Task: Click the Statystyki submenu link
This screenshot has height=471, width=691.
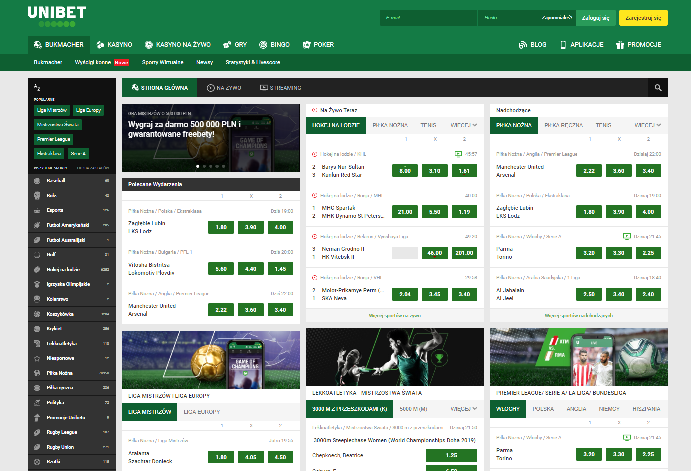Action: click(x=253, y=62)
